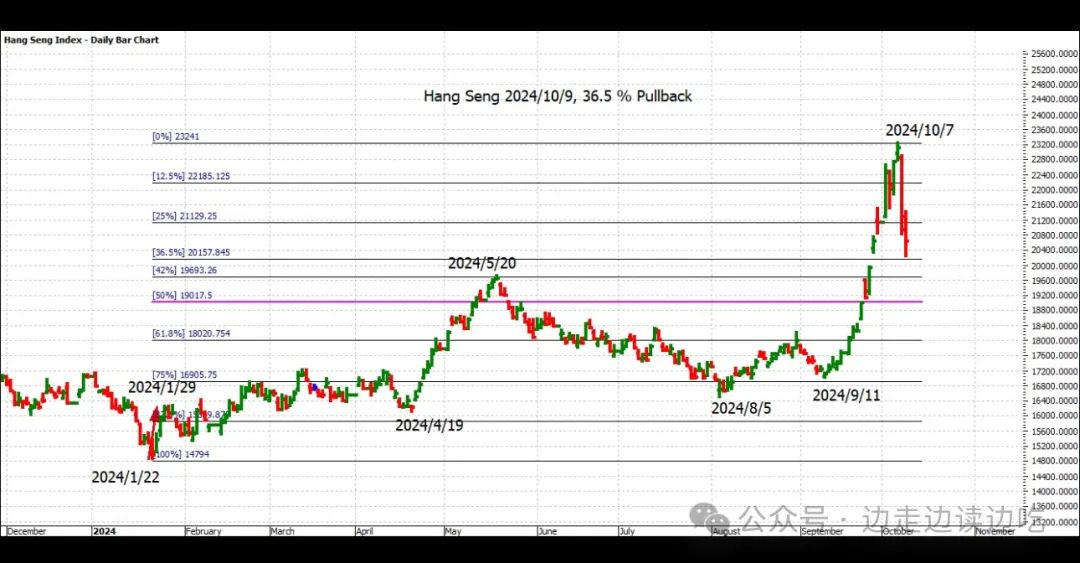Click November on the time axis
This screenshot has width=1080, height=563.
995,531
